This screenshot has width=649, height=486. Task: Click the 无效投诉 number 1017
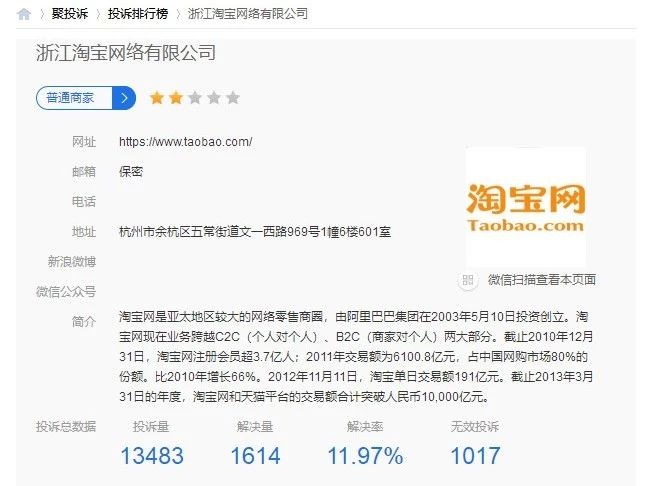point(475,456)
